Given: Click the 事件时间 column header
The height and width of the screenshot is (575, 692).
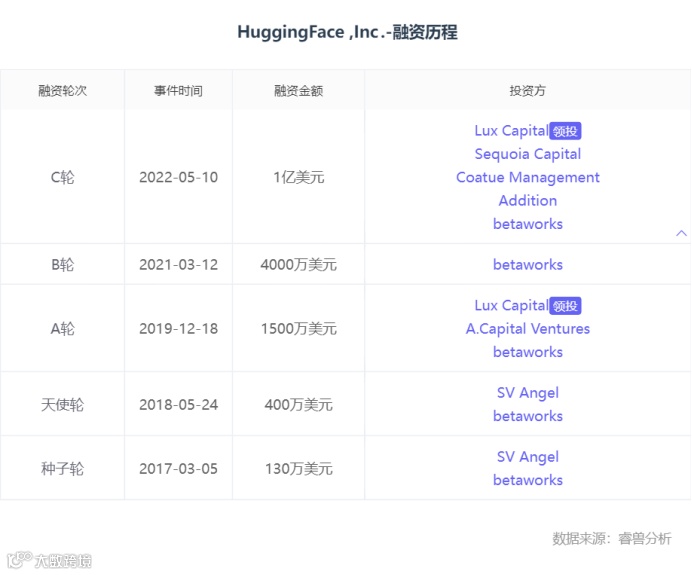Looking at the screenshot, I should click(178, 91).
